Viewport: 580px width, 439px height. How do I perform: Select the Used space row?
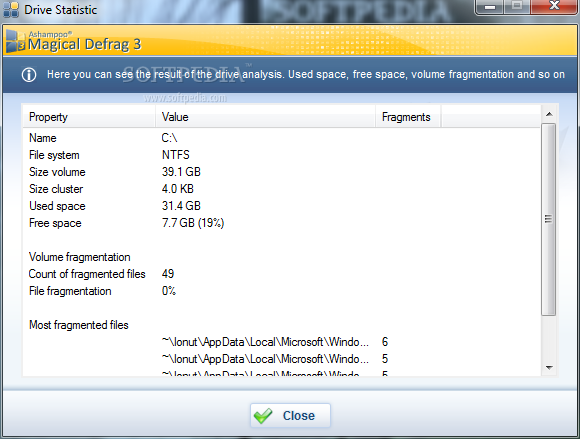click(x=281, y=206)
